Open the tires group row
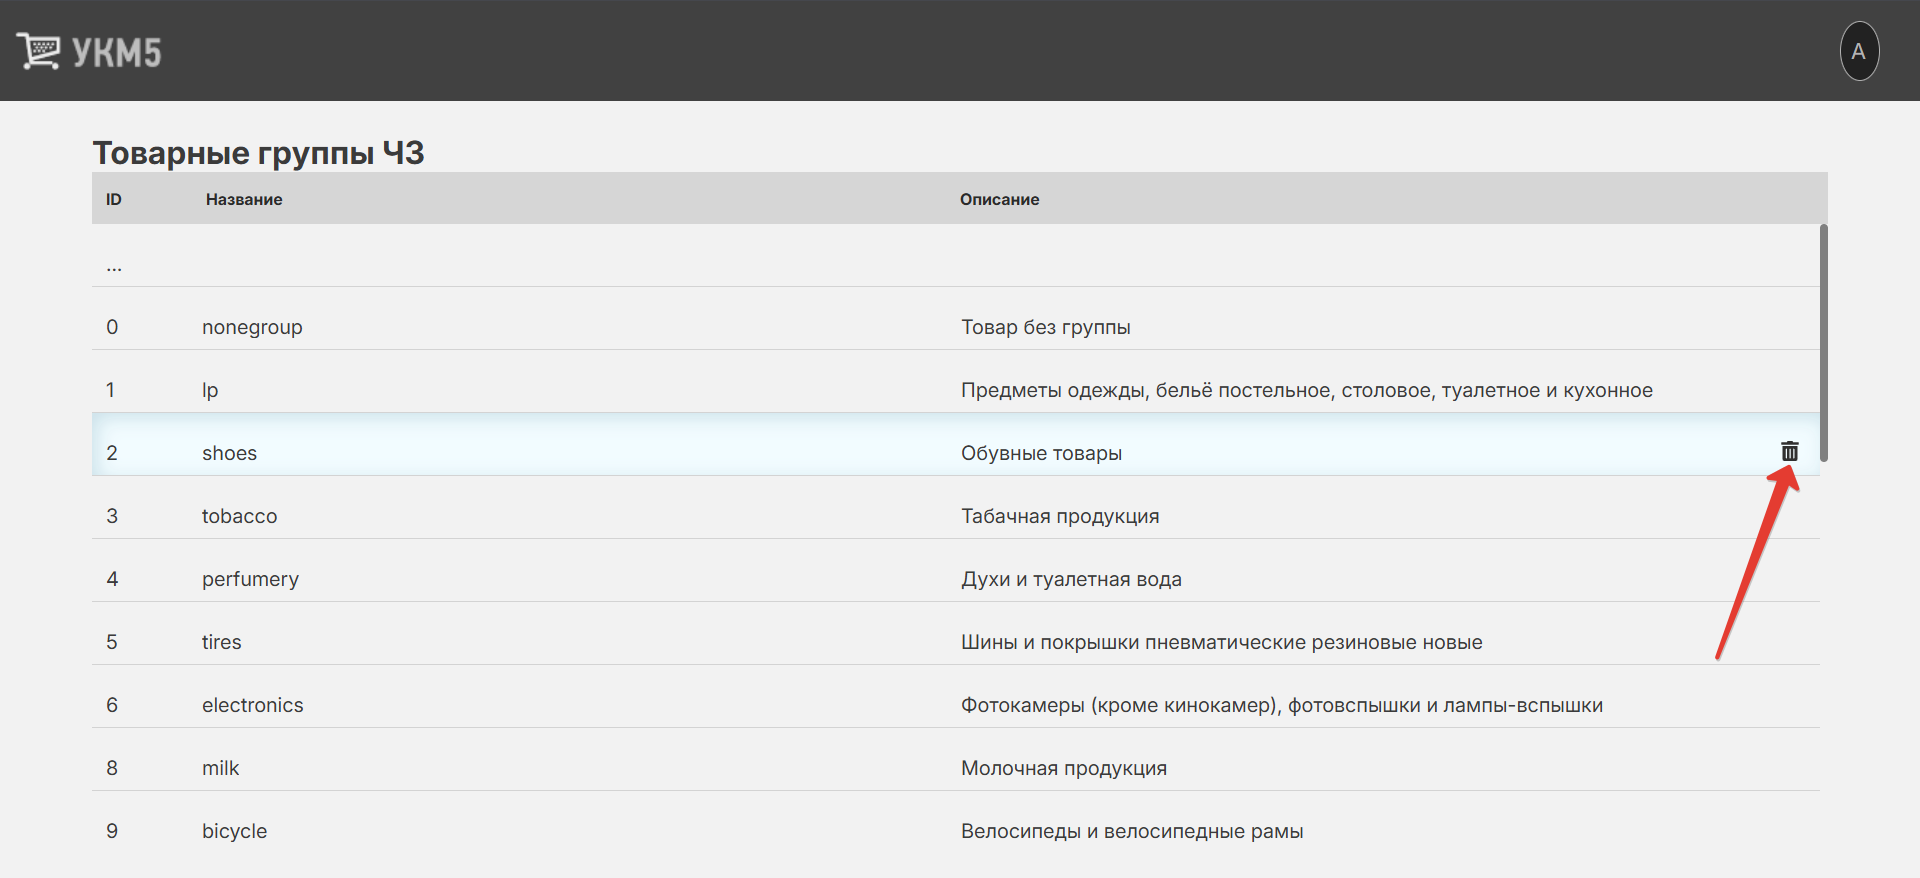Image resolution: width=1920 pixels, height=878 pixels. 221,642
